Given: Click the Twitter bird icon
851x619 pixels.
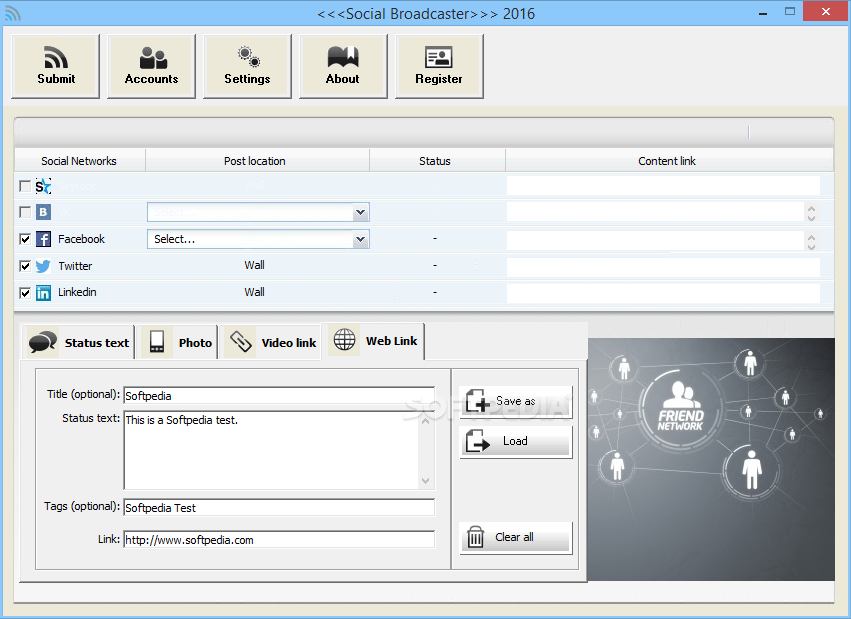Looking at the screenshot, I should (43, 266).
